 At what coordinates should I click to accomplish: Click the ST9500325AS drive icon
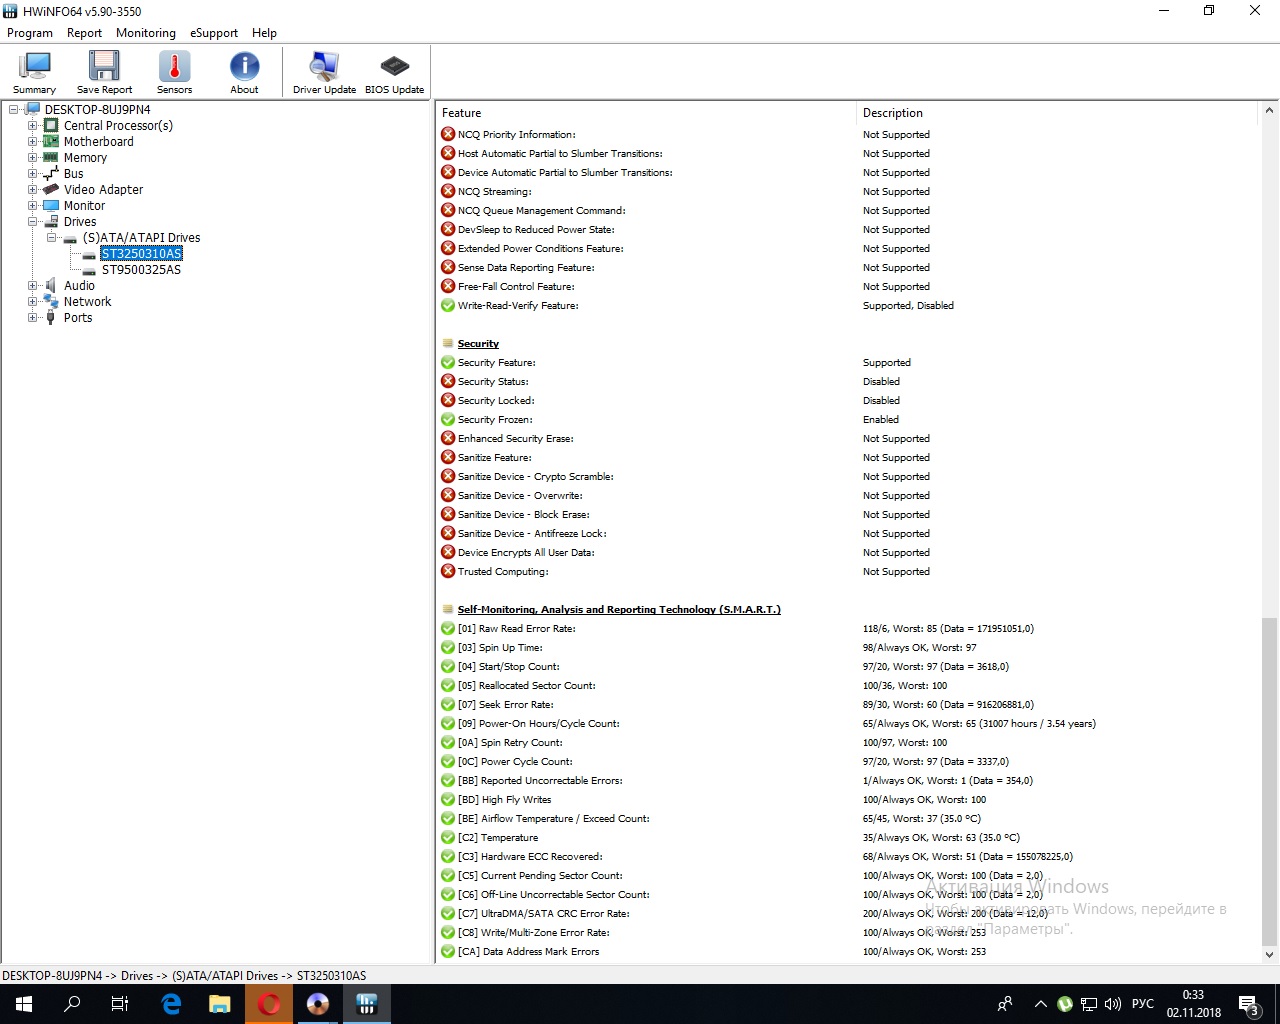point(89,270)
